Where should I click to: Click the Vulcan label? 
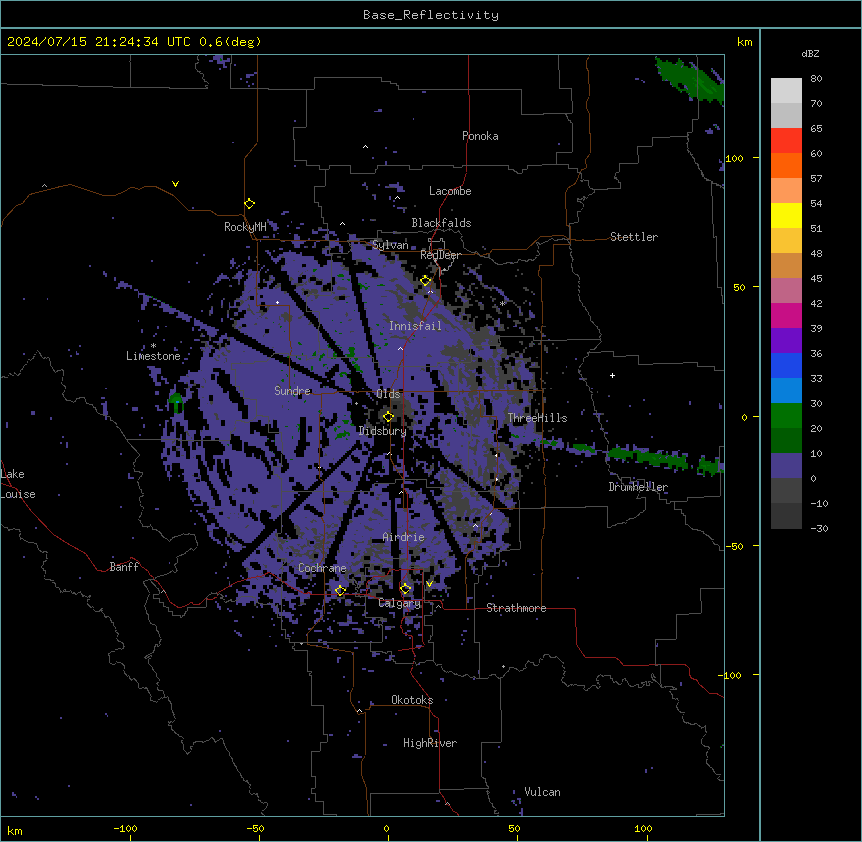click(x=543, y=792)
